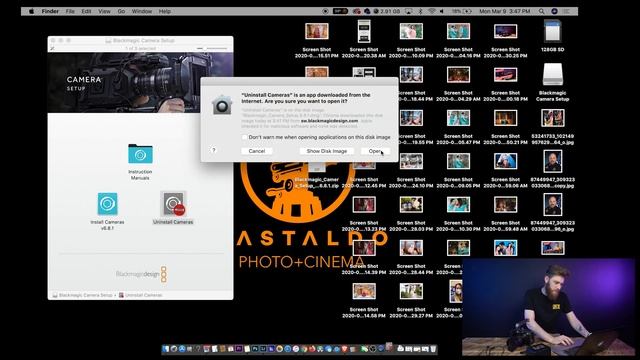
Task: Open the View menu
Action: point(104,11)
